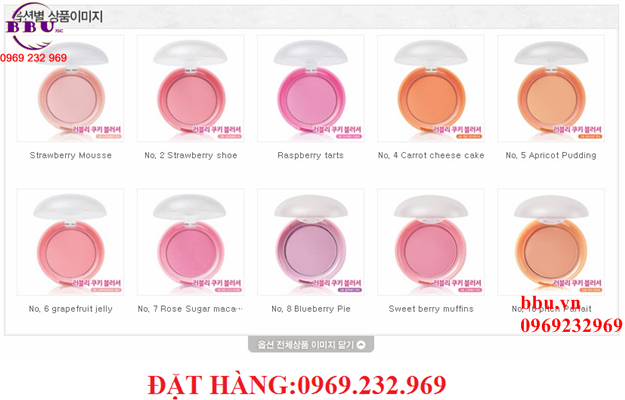Click the No. 5 Apricot Pudding blusher image
This screenshot has width=625, height=400.
tap(551, 88)
